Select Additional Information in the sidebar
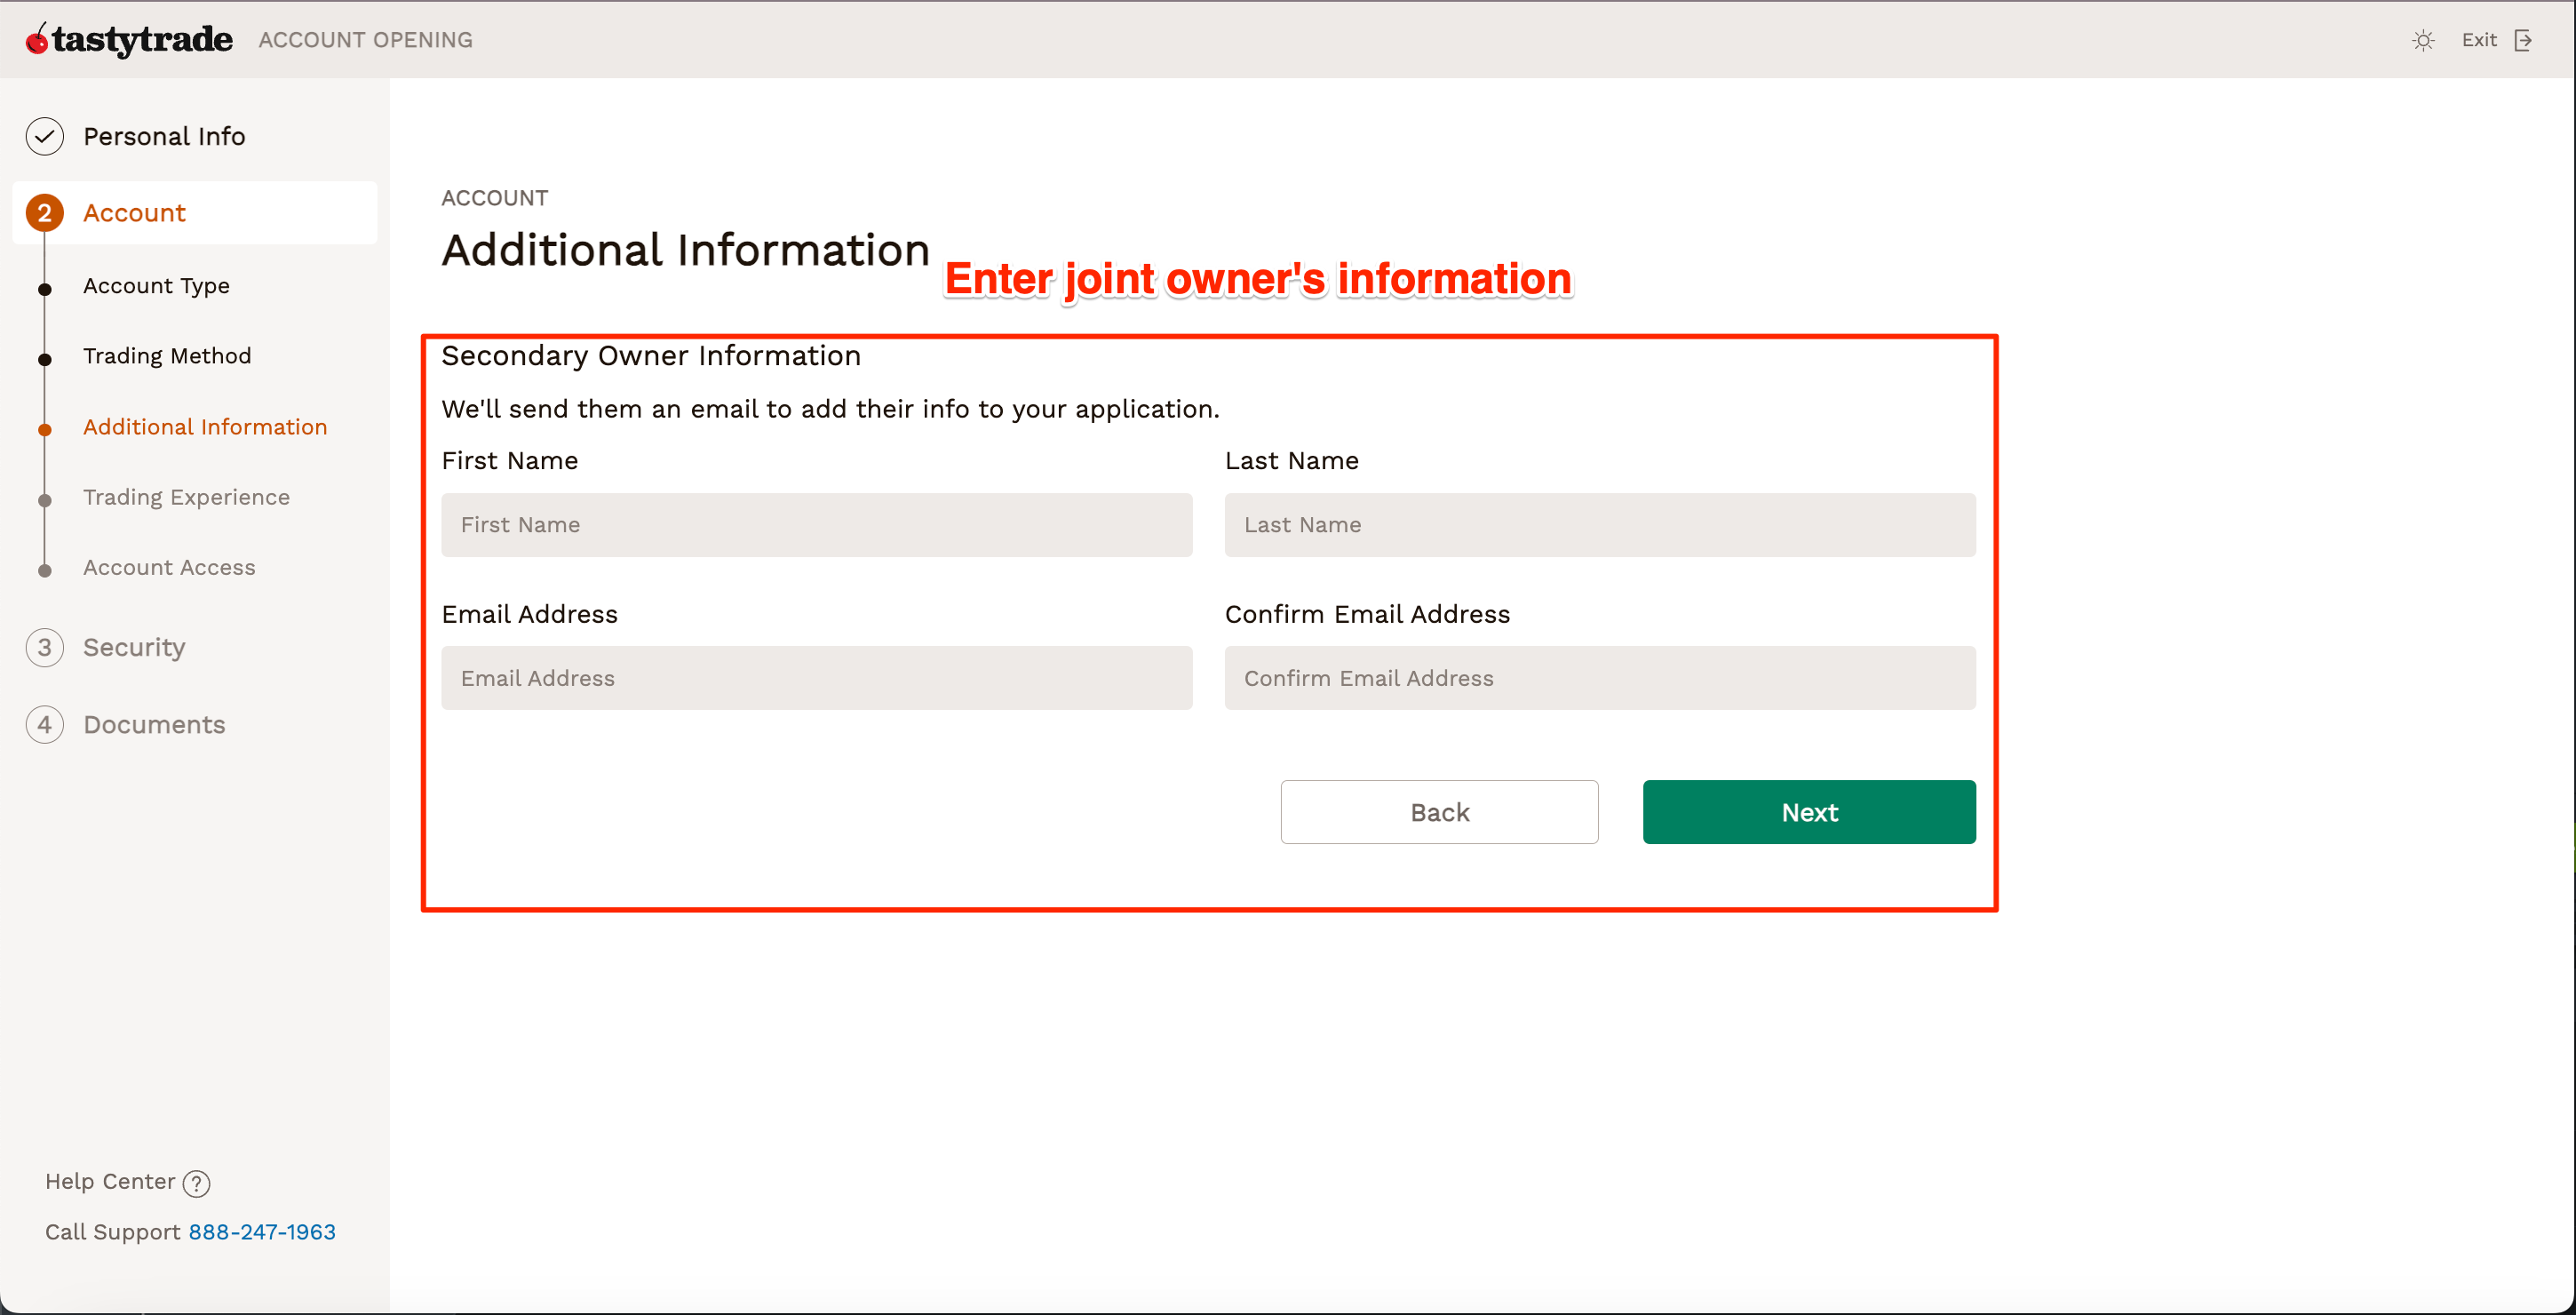 click(205, 426)
